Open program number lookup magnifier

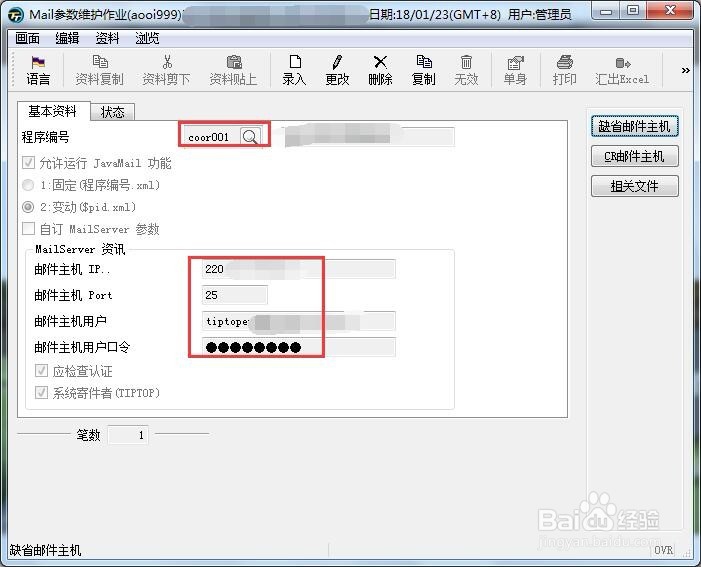click(250, 136)
